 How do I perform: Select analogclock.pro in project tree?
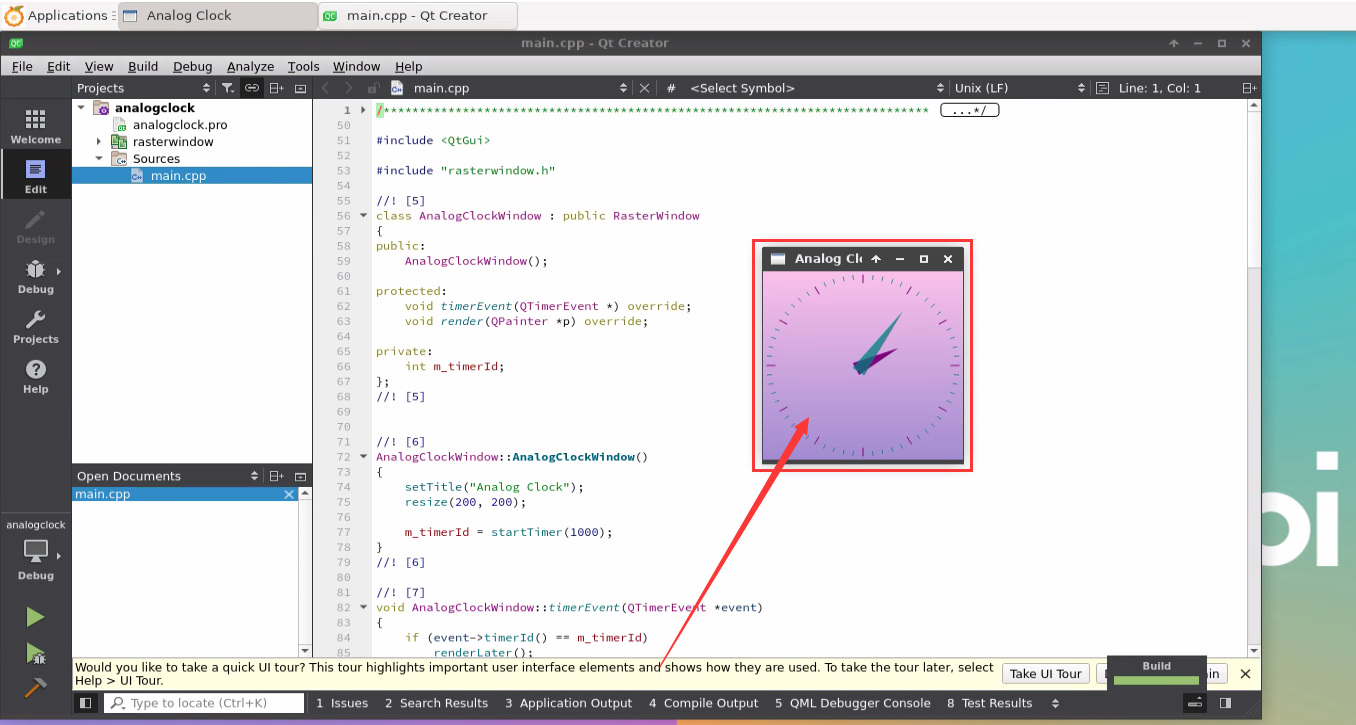point(180,125)
